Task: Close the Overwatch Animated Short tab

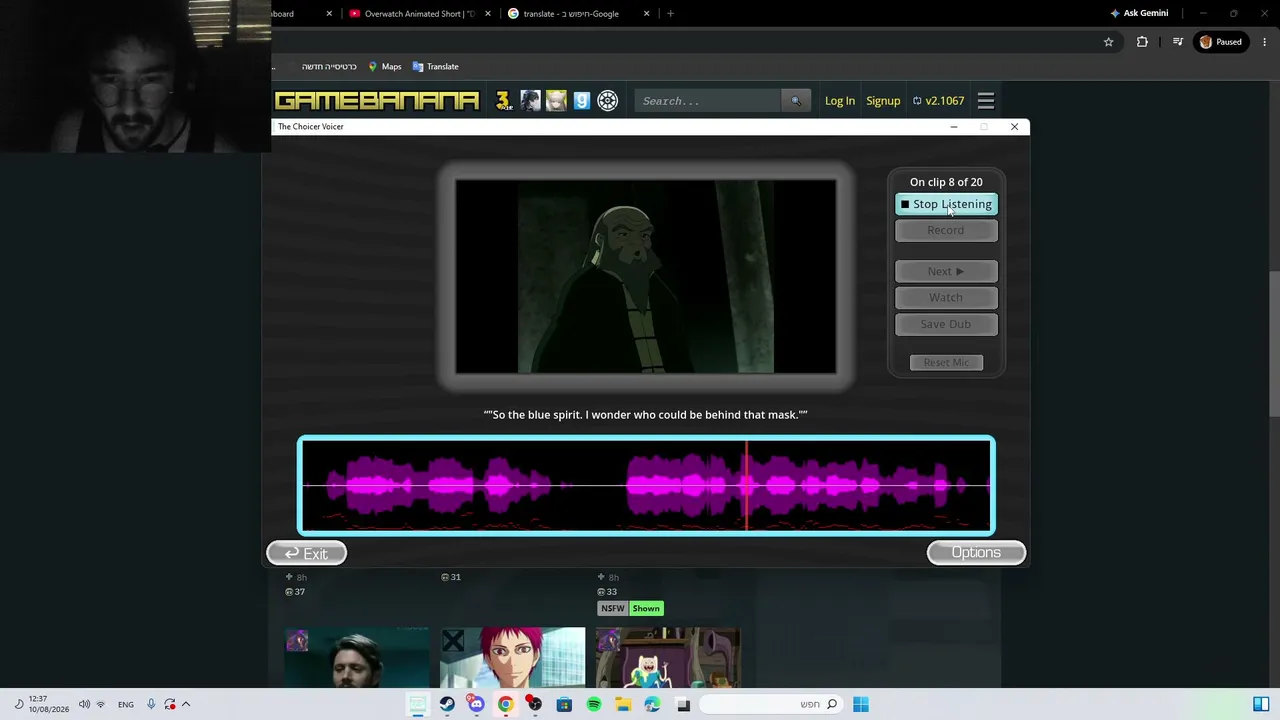Action: pyautogui.click(x=488, y=14)
